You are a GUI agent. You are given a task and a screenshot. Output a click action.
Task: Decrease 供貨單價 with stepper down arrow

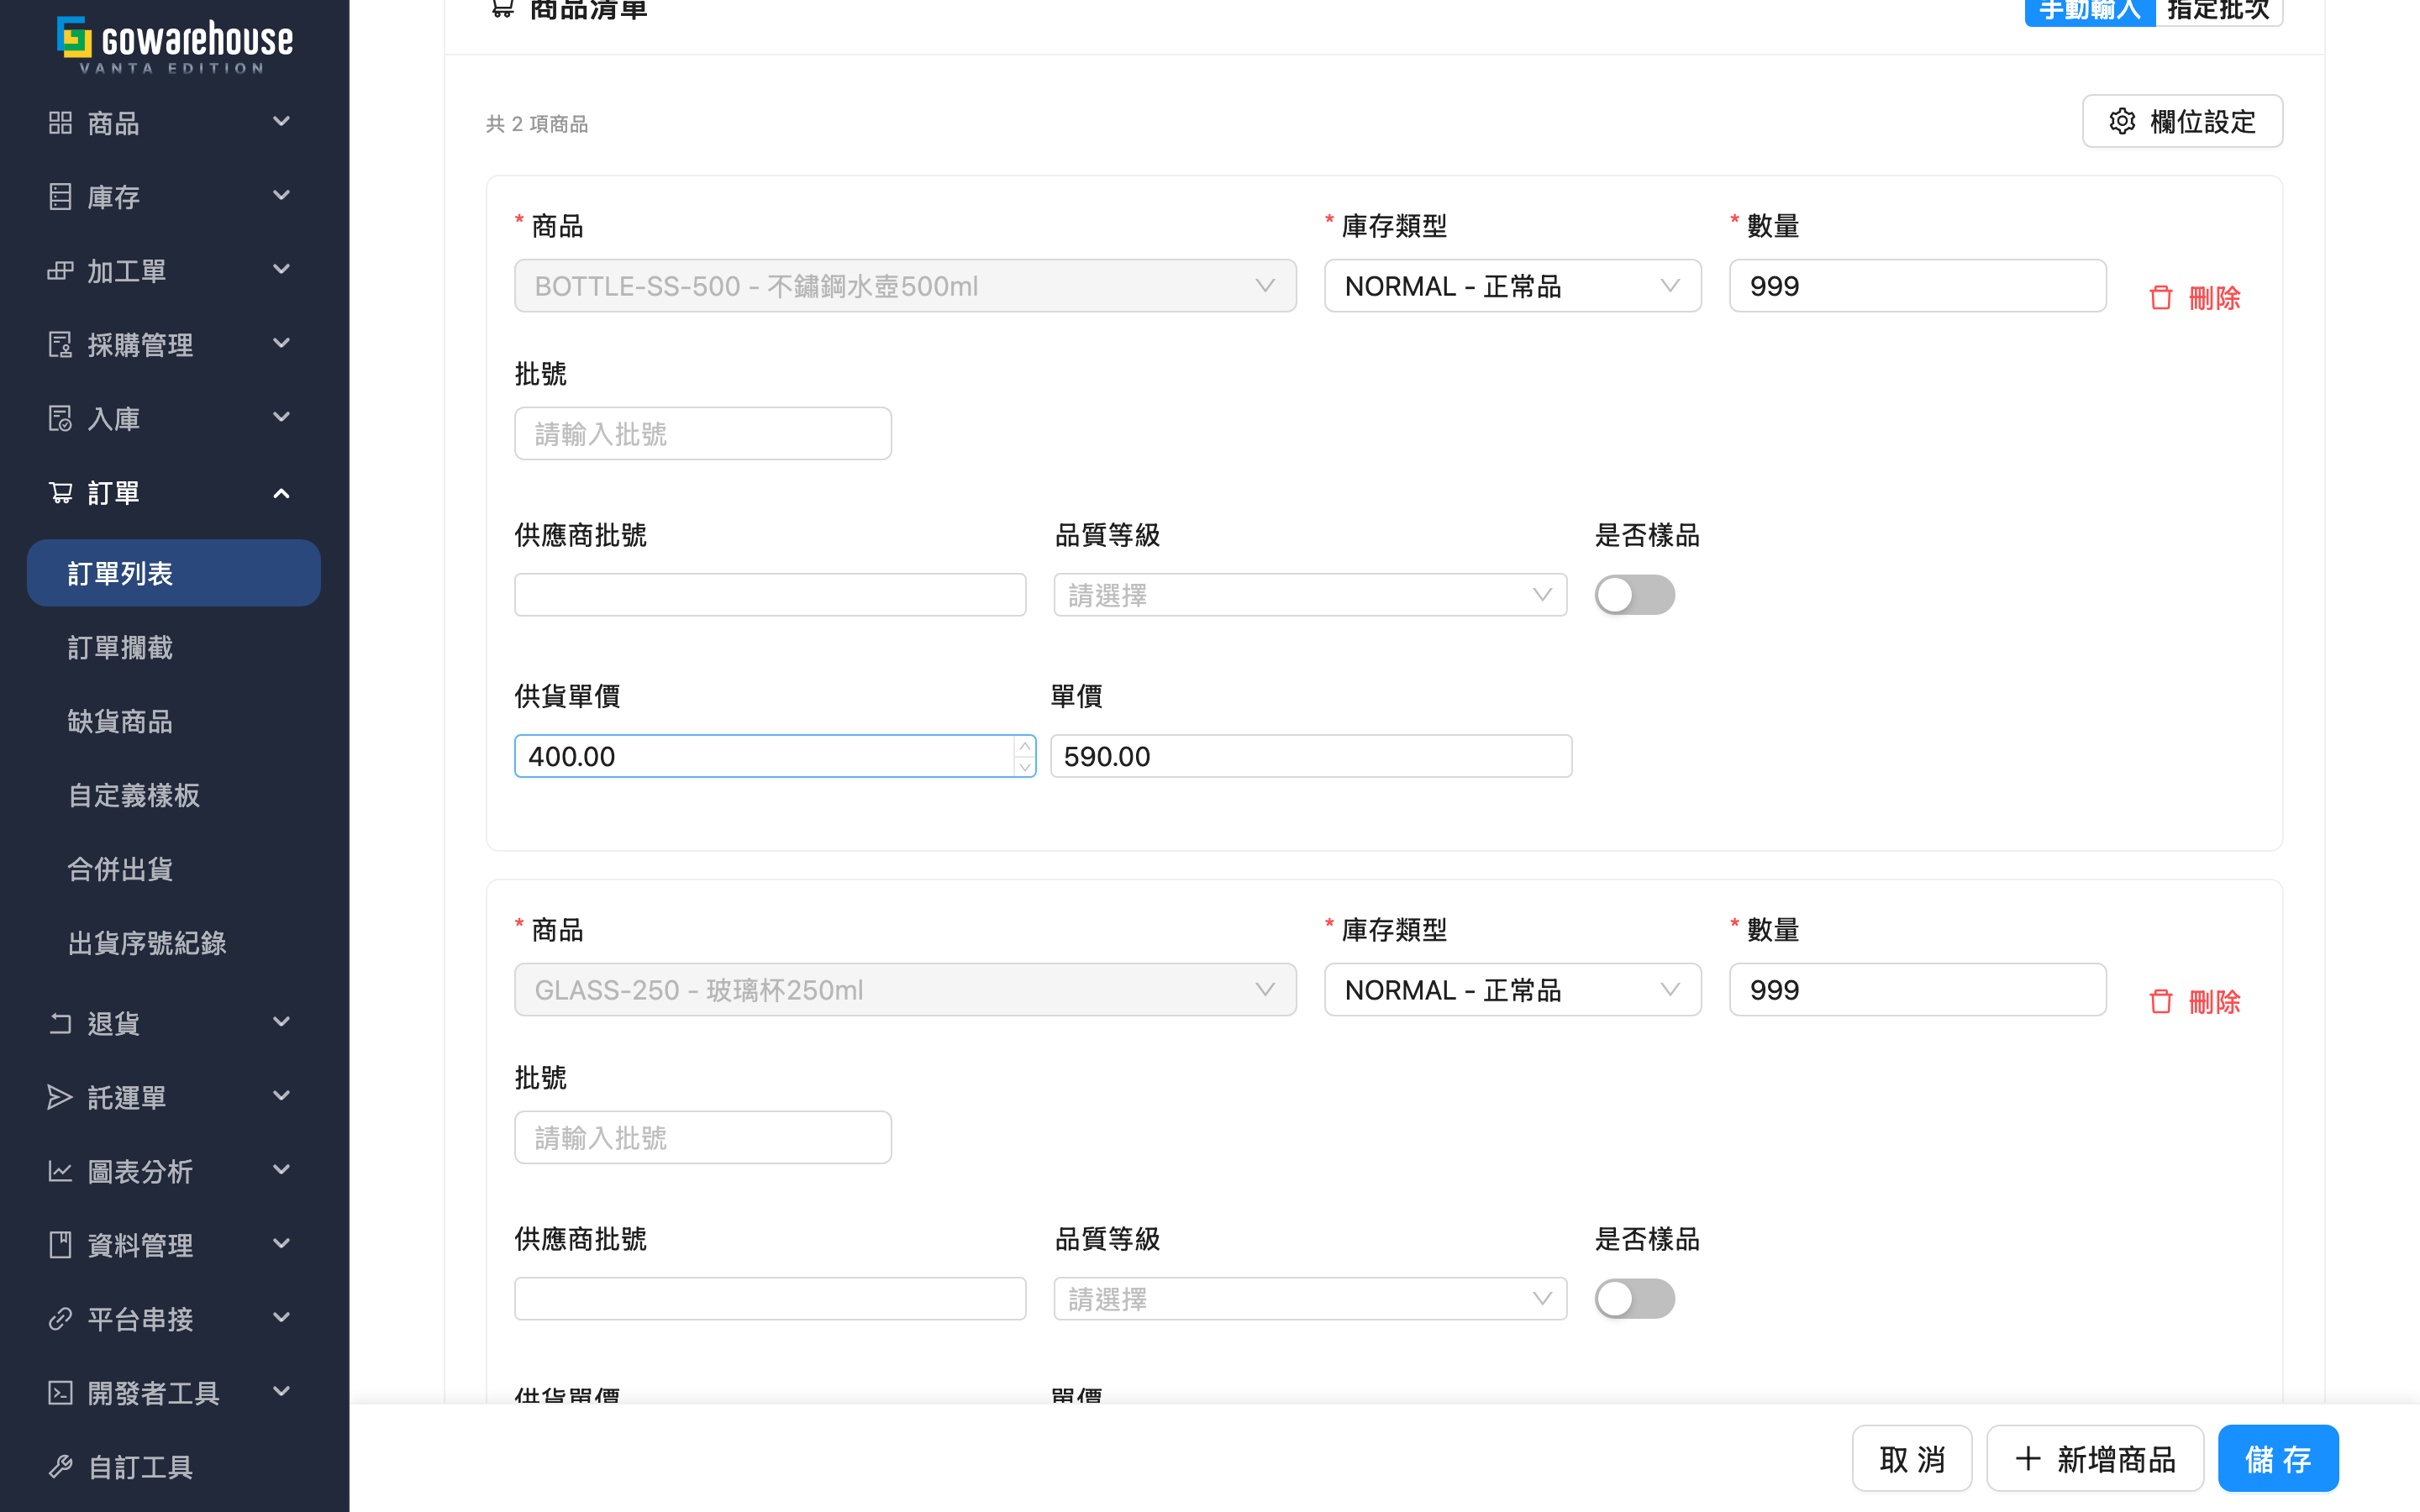[x=1024, y=767]
